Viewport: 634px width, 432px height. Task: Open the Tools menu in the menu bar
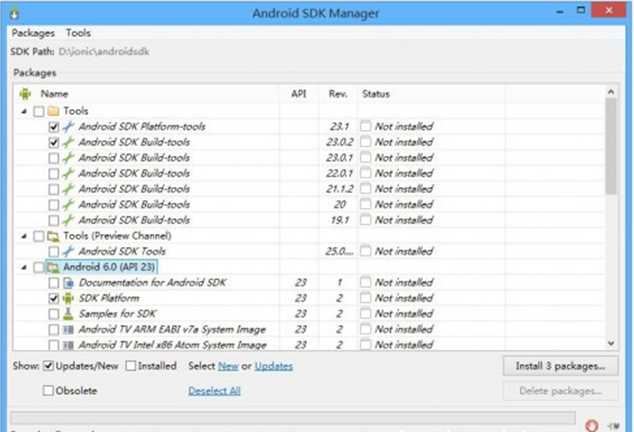[78, 33]
